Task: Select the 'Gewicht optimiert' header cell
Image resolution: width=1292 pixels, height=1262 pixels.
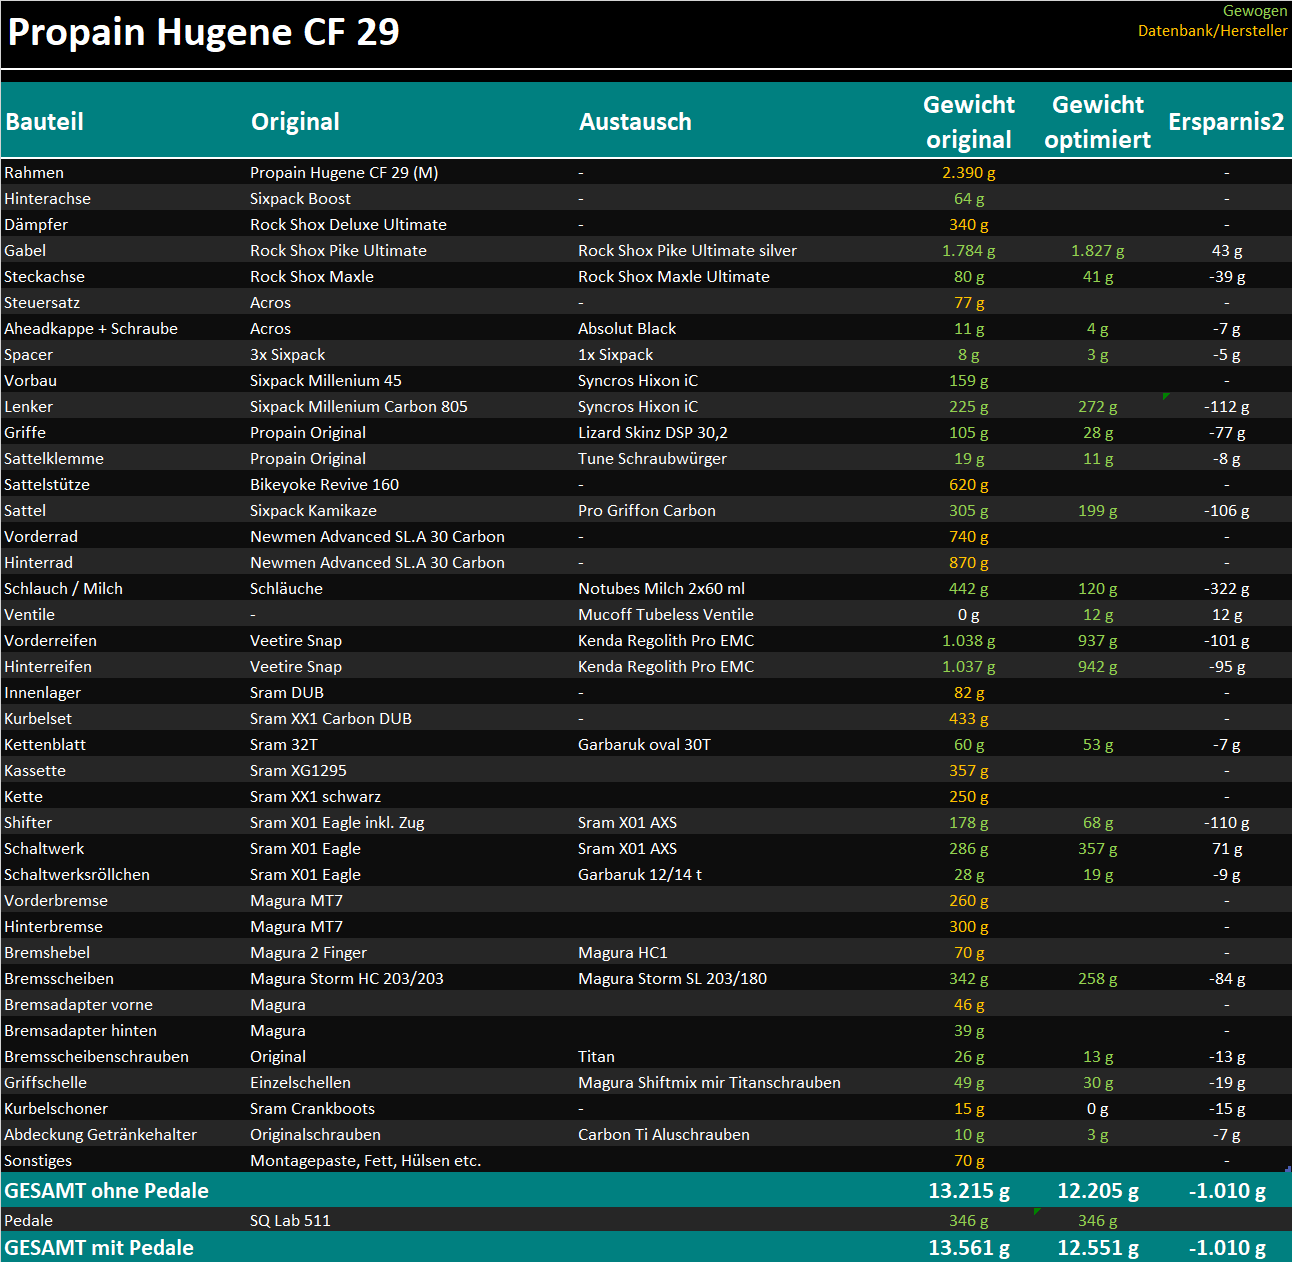Action: pos(1098,122)
